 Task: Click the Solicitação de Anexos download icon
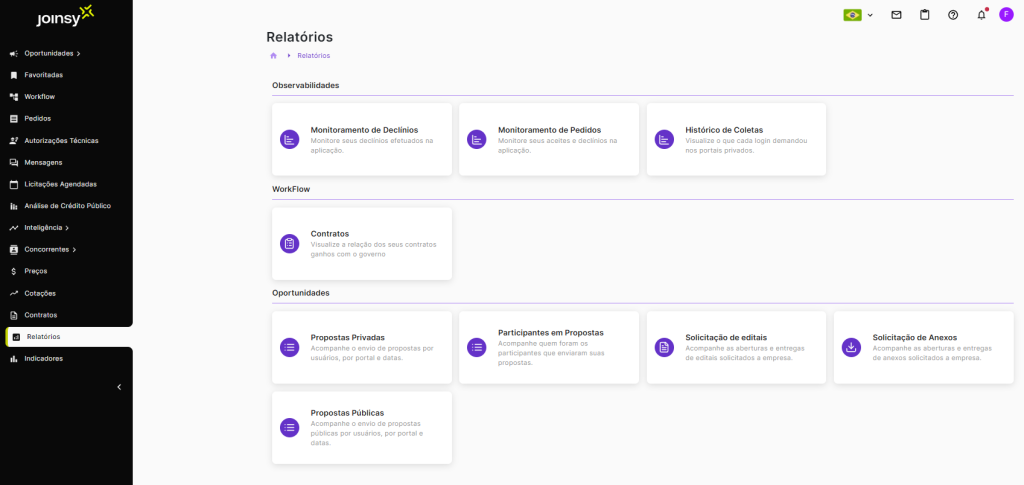(x=851, y=347)
